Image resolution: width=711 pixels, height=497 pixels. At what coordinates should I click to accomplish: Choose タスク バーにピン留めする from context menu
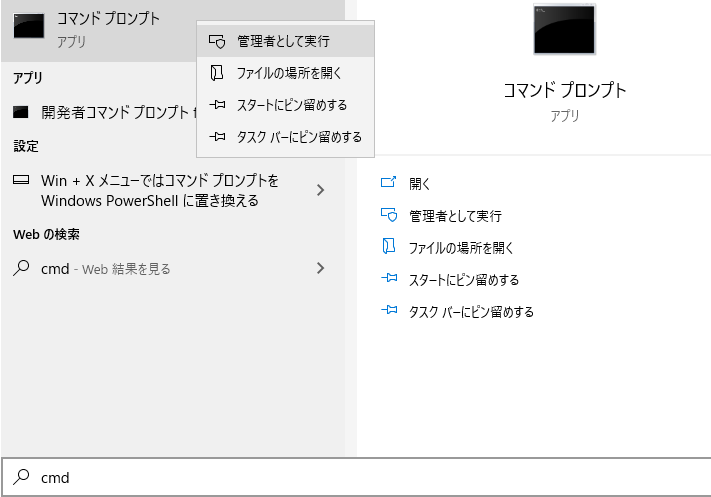285,137
